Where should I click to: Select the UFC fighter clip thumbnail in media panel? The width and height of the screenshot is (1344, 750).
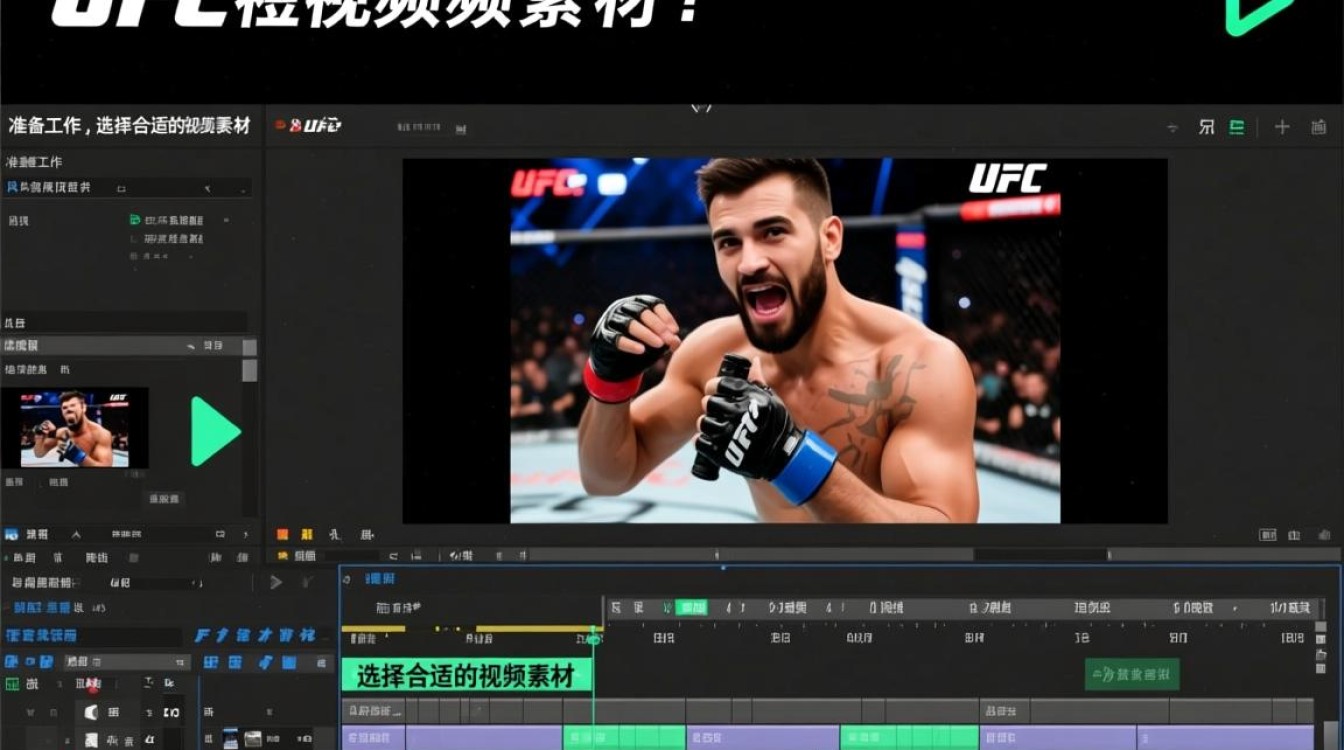tap(74, 428)
